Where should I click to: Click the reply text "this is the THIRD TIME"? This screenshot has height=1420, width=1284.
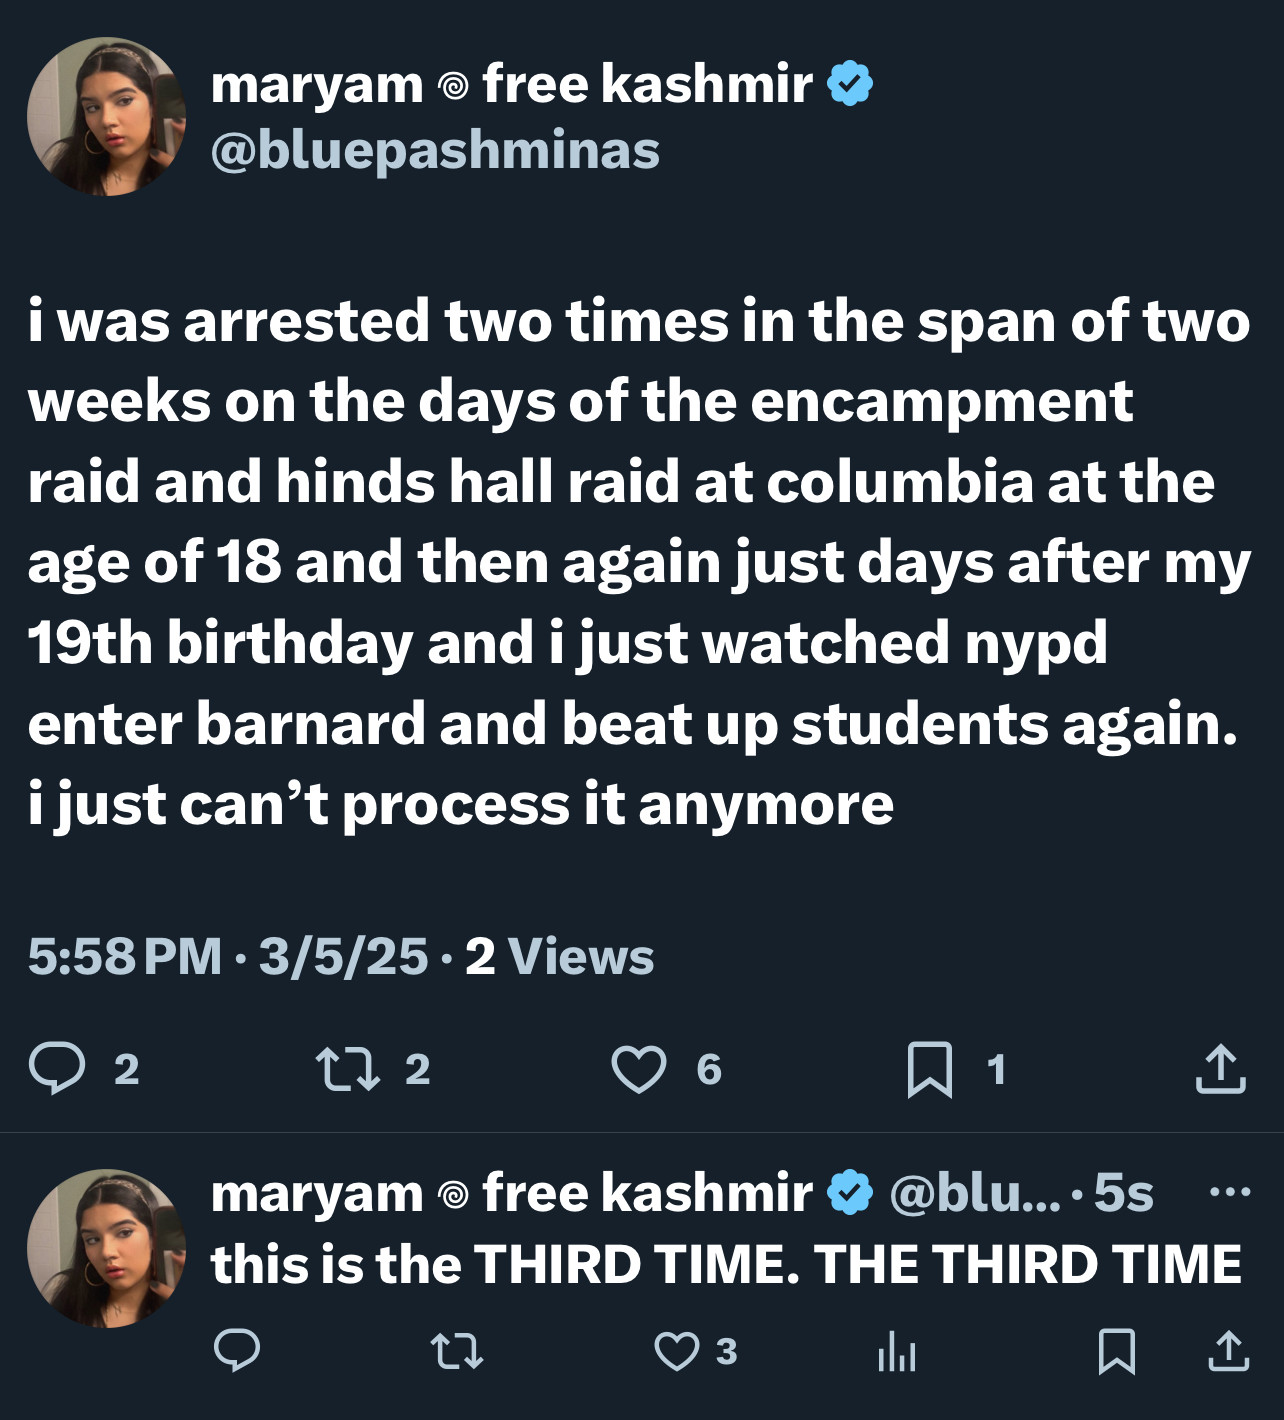click(725, 1264)
